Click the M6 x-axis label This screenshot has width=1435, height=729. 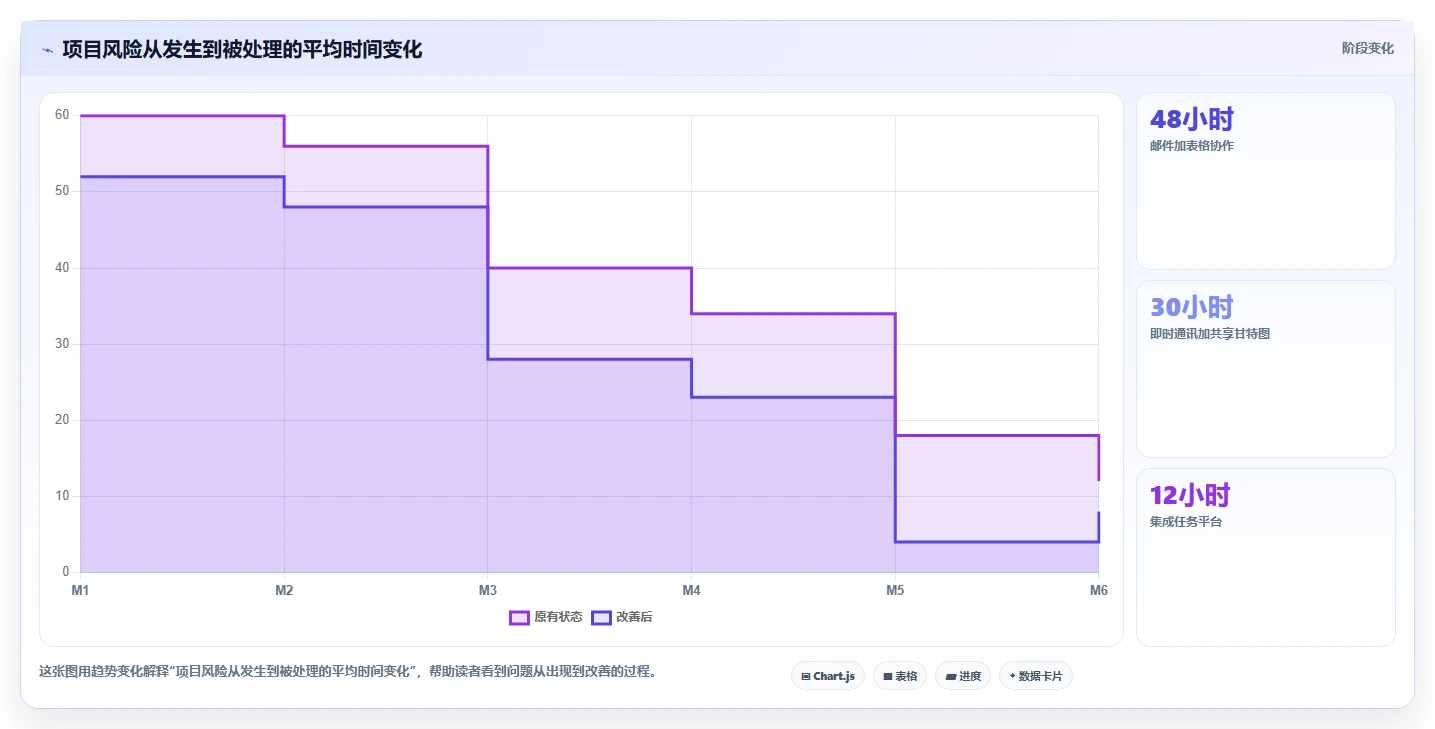point(1098,591)
